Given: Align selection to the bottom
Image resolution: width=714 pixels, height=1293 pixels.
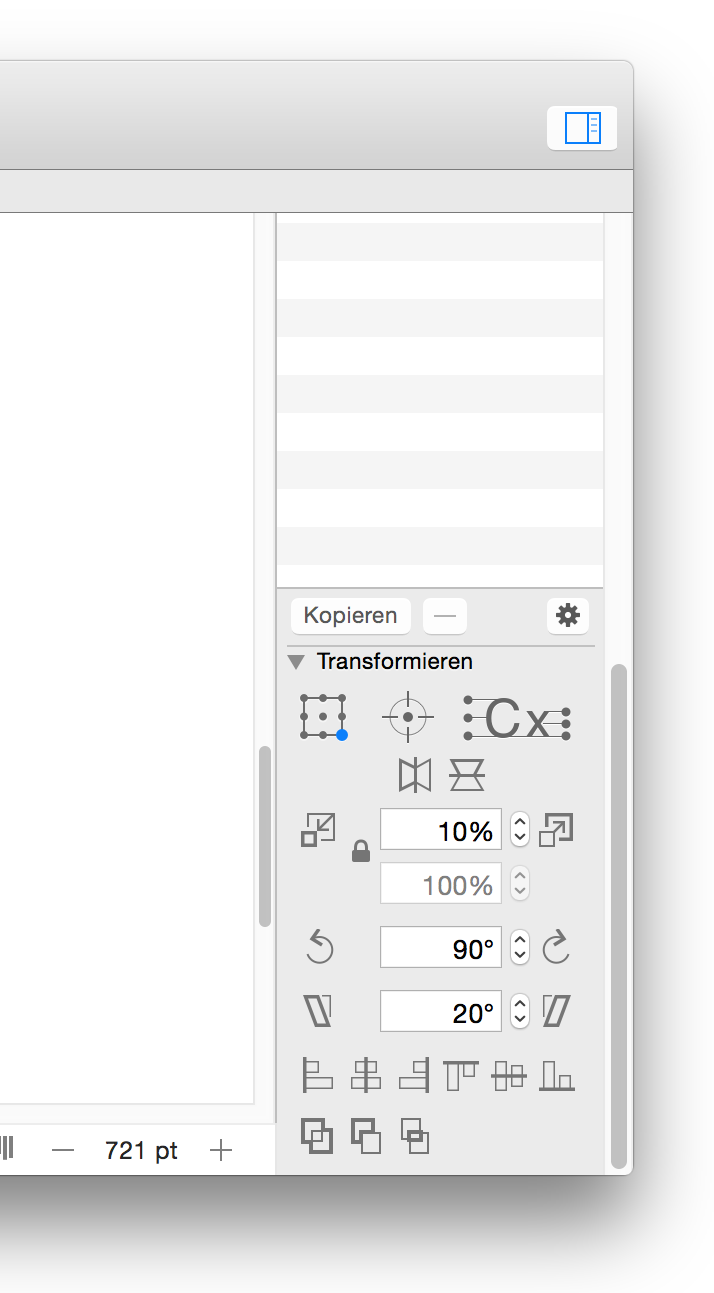Looking at the screenshot, I should click(557, 1075).
